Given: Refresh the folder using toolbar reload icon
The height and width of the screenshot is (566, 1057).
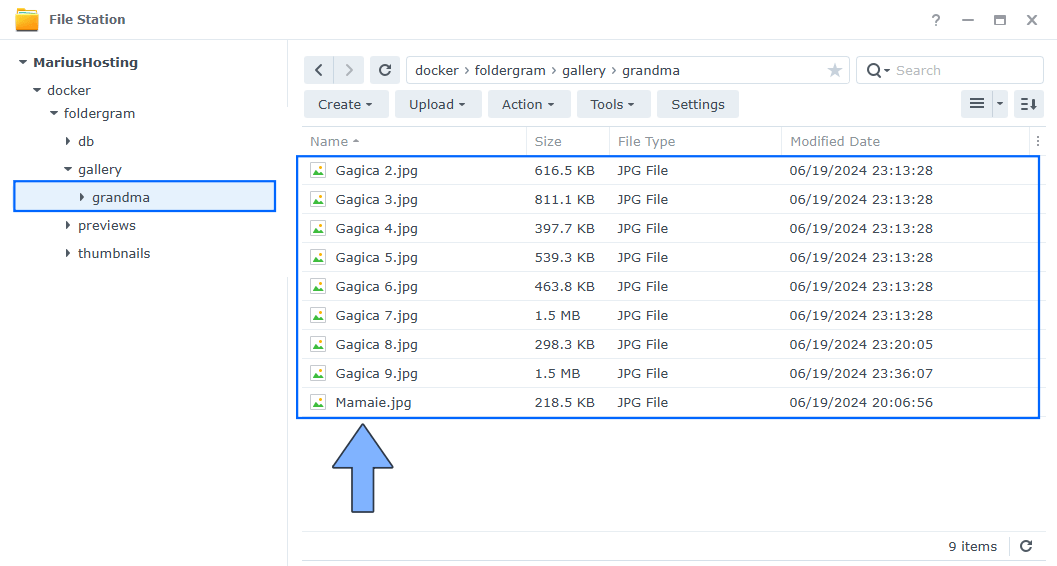Looking at the screenshot, I should pyautogui.click(x=385, y=70).
